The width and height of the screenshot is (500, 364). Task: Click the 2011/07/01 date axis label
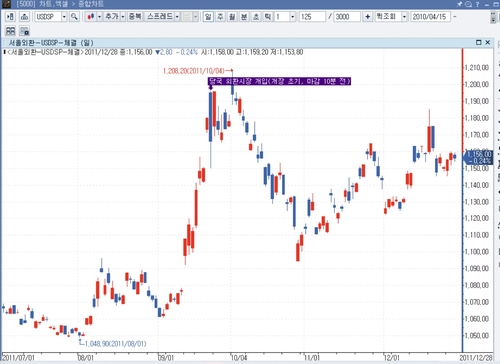[18, 358]
